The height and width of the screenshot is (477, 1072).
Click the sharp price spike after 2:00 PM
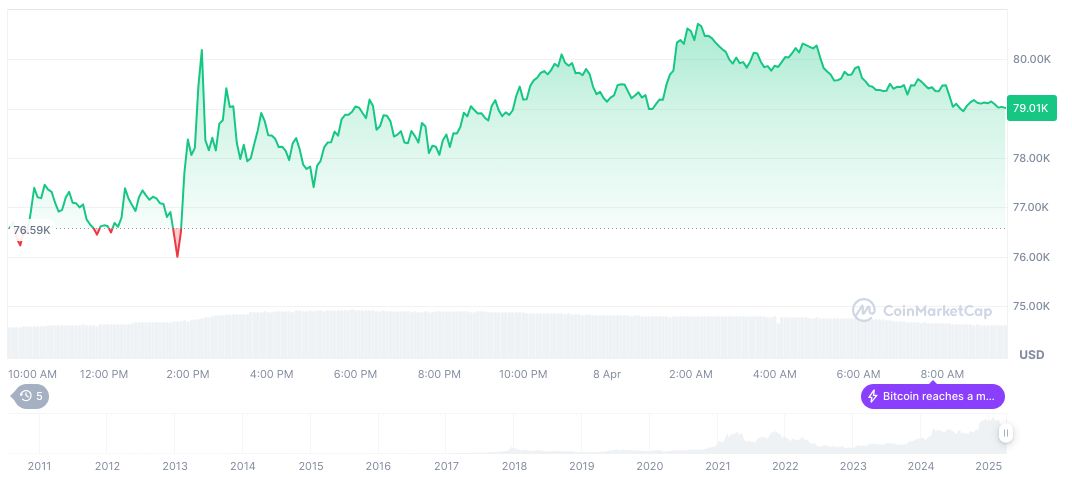click(202, 51)
